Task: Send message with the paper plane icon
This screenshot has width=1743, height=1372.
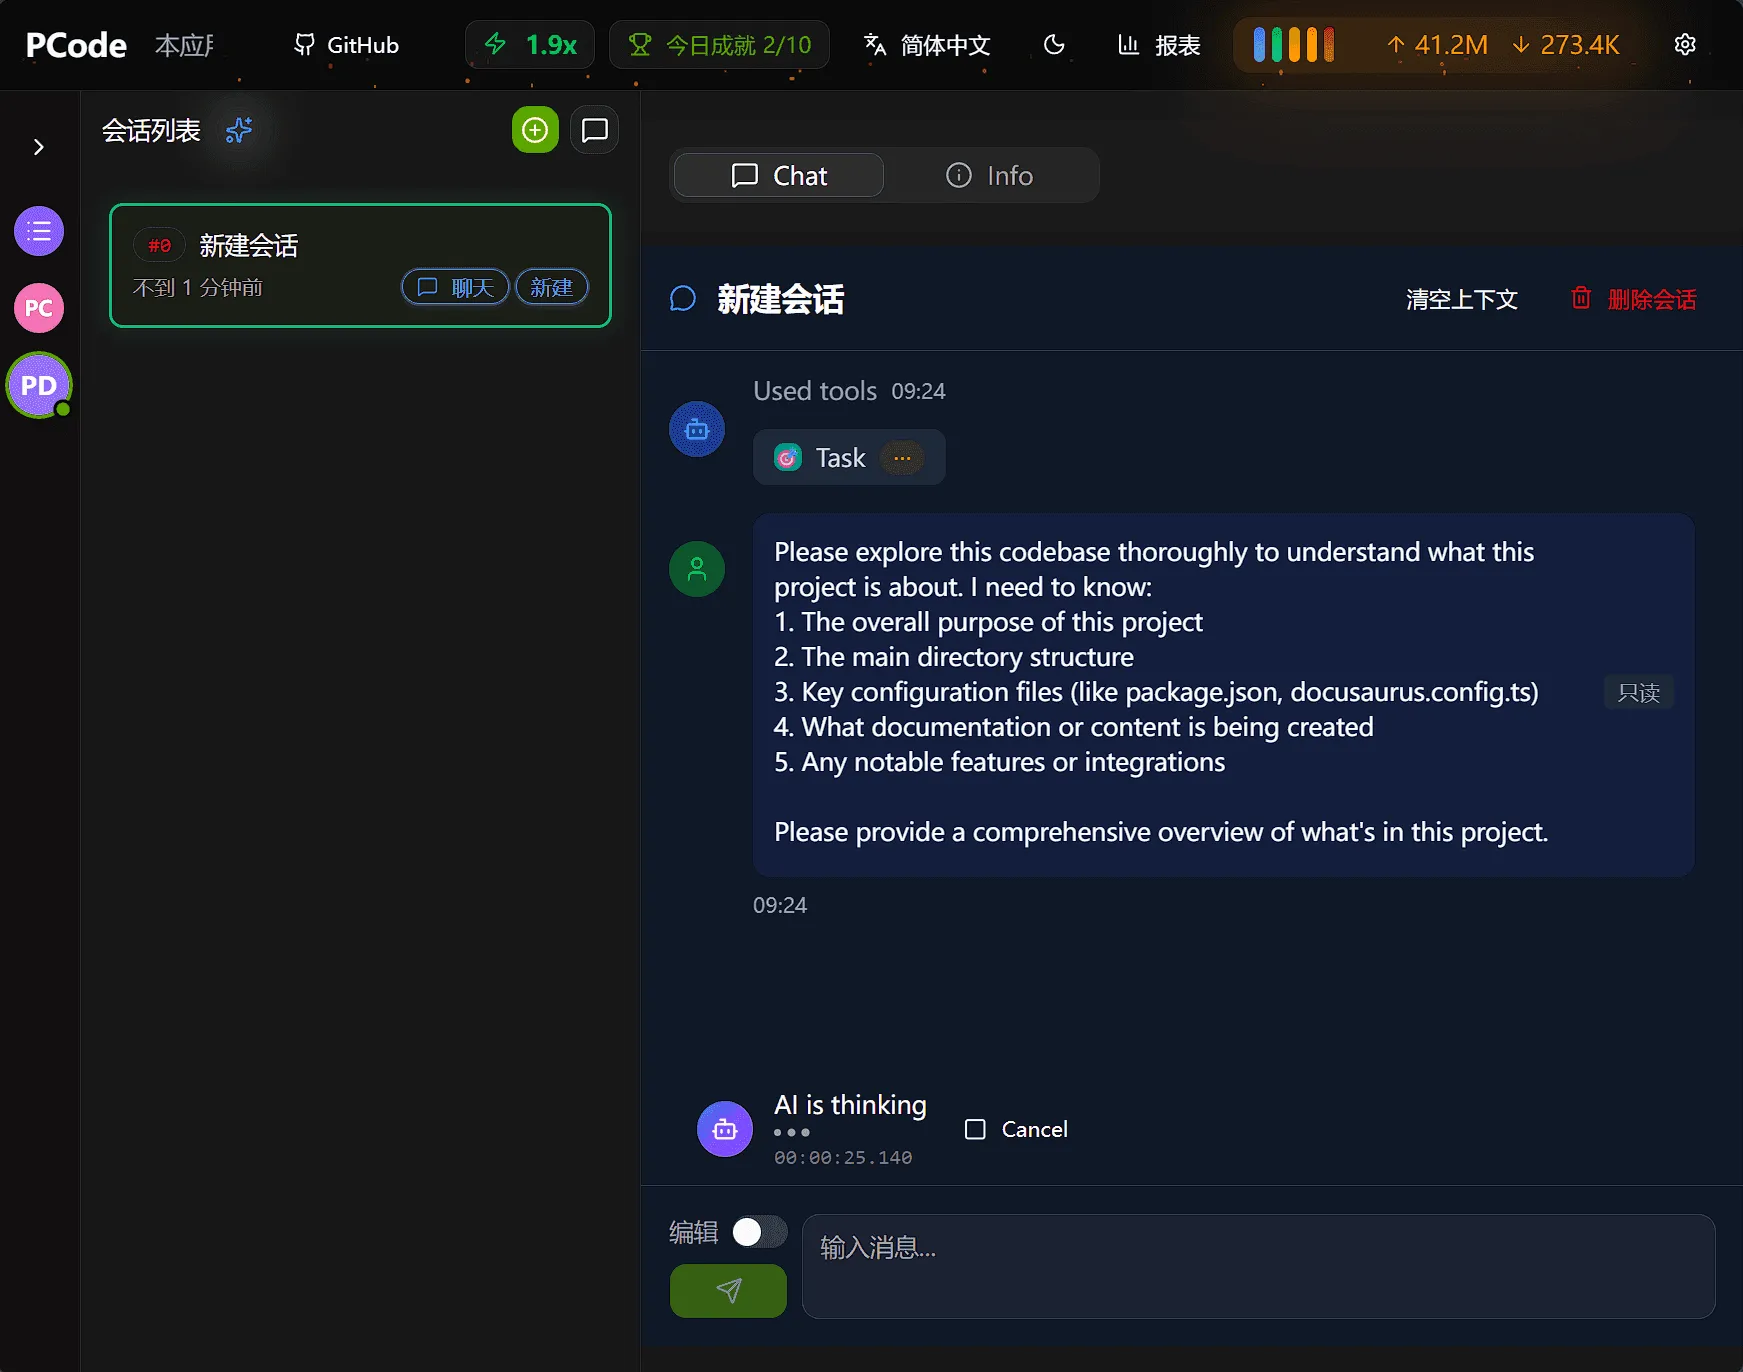Action: click(728, 1291)
